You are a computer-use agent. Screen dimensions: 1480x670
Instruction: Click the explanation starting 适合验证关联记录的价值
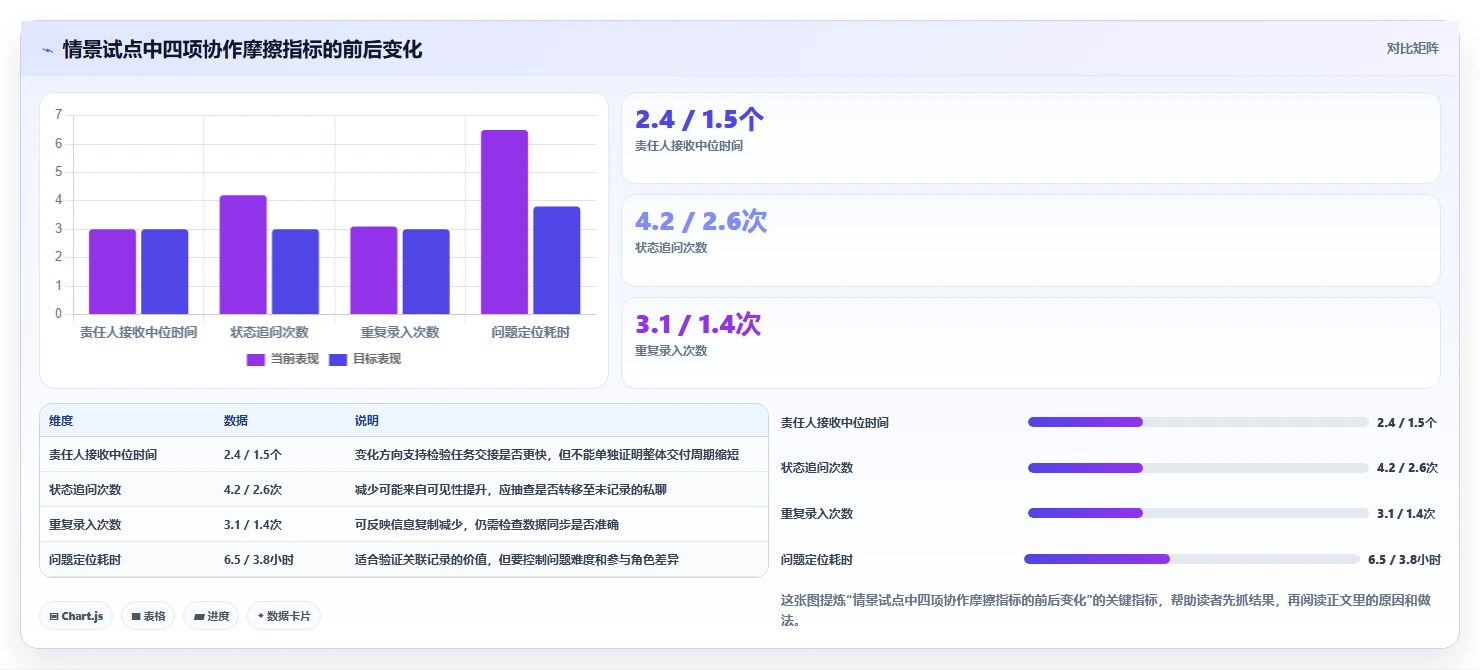[x=517, y=559]
